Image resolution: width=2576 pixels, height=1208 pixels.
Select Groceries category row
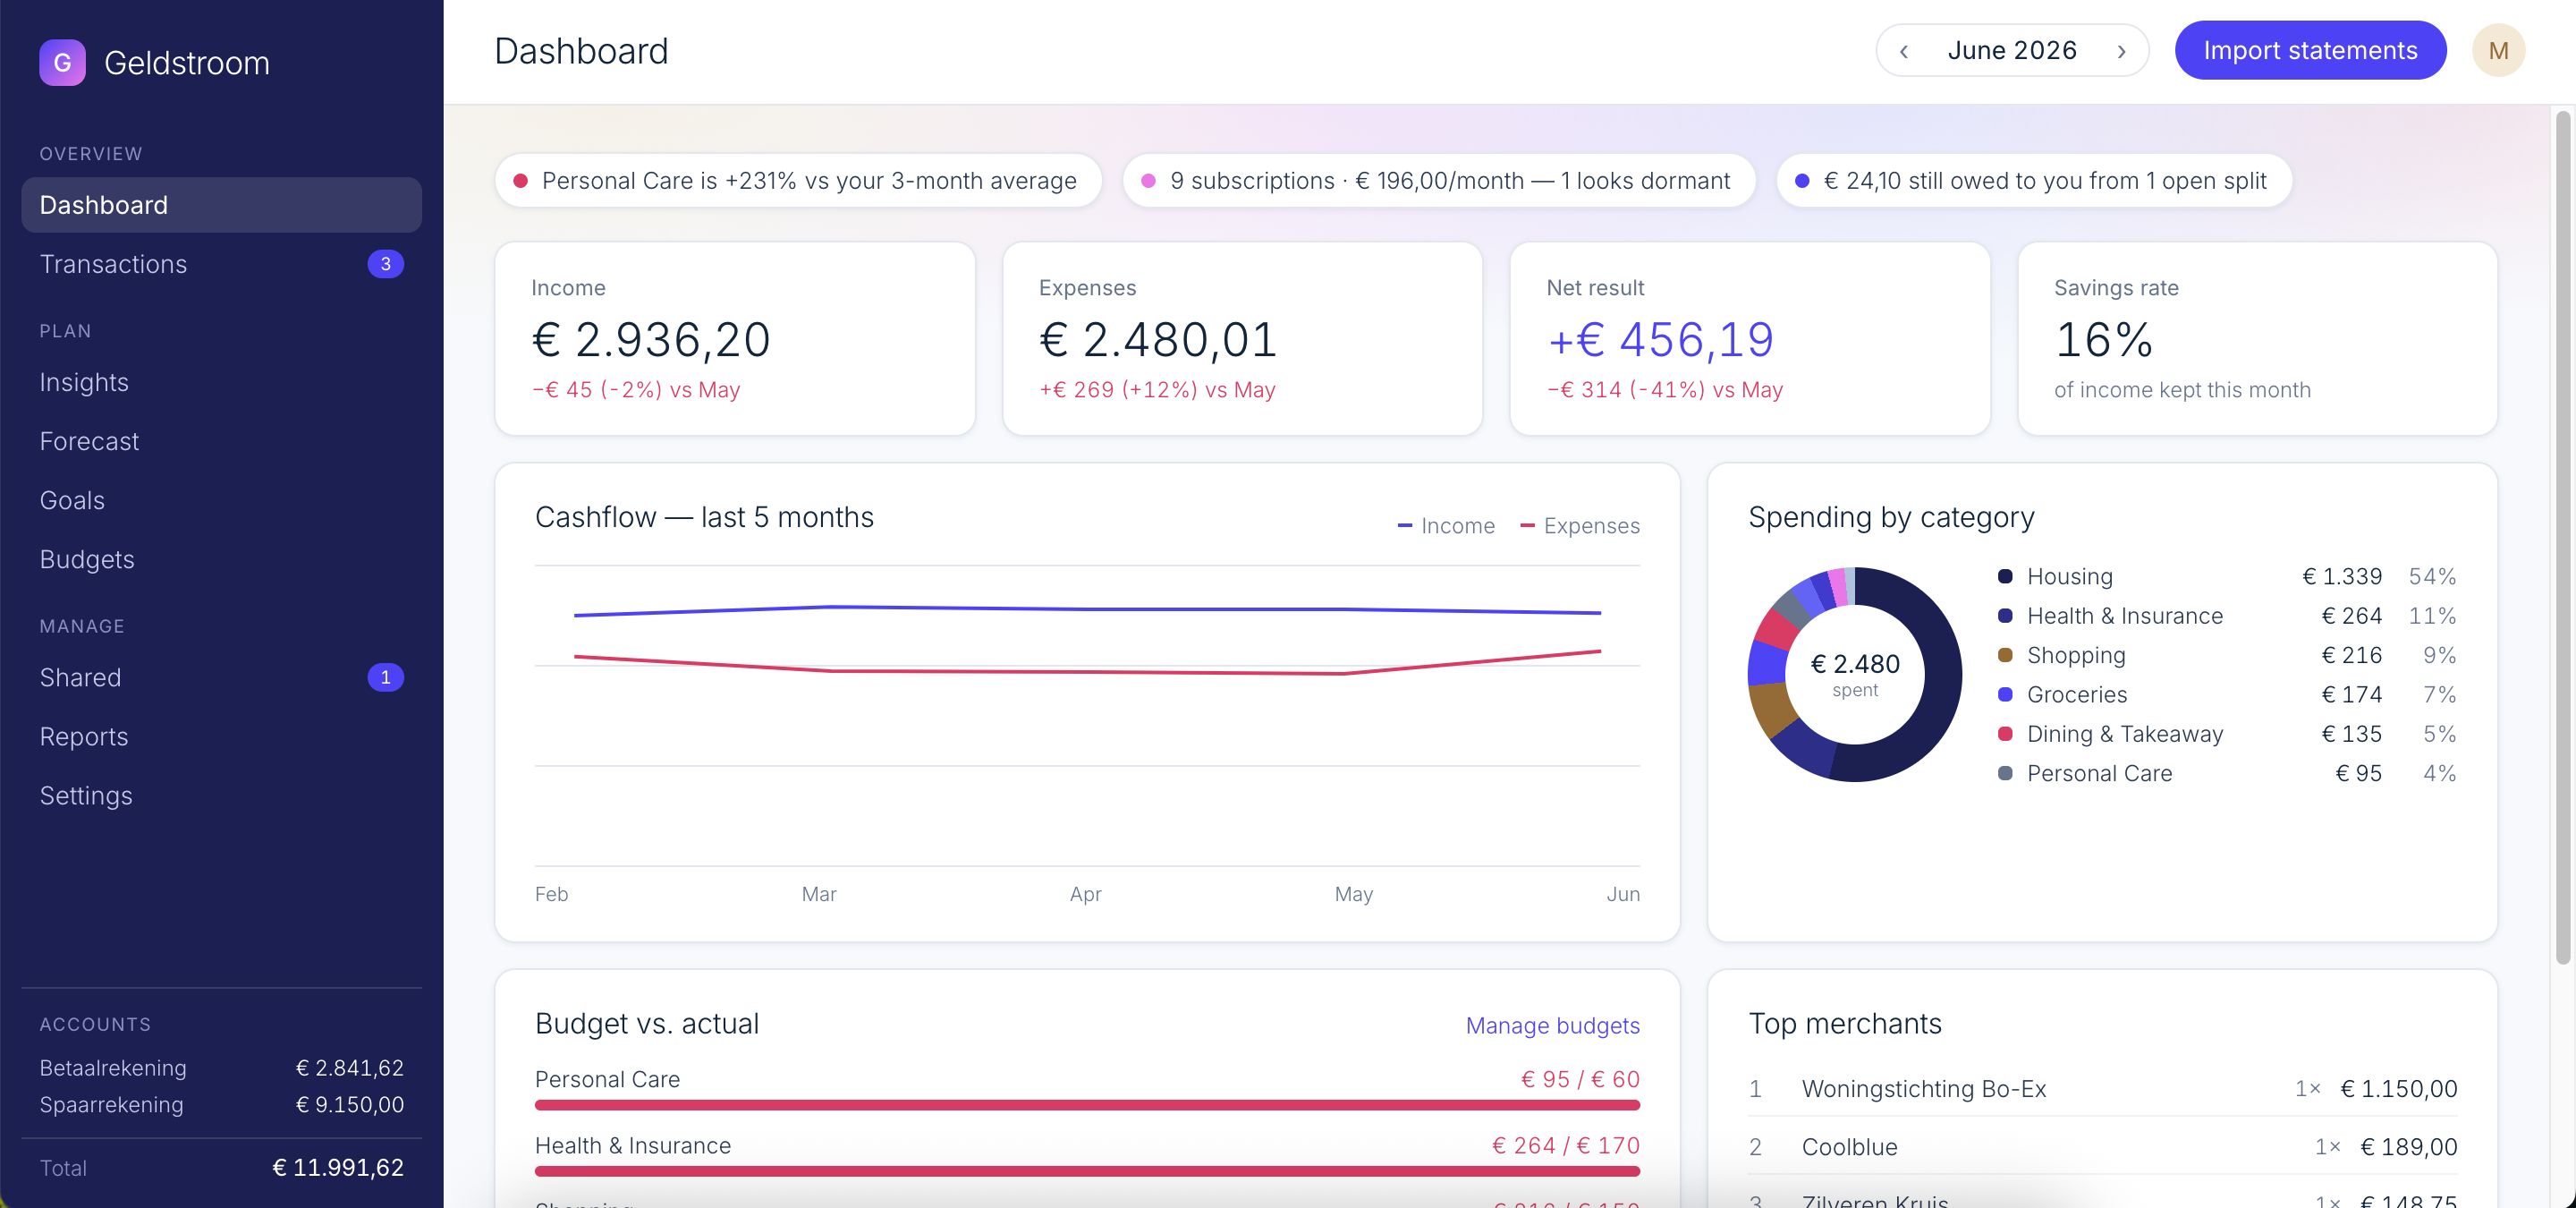point(2226,694)
